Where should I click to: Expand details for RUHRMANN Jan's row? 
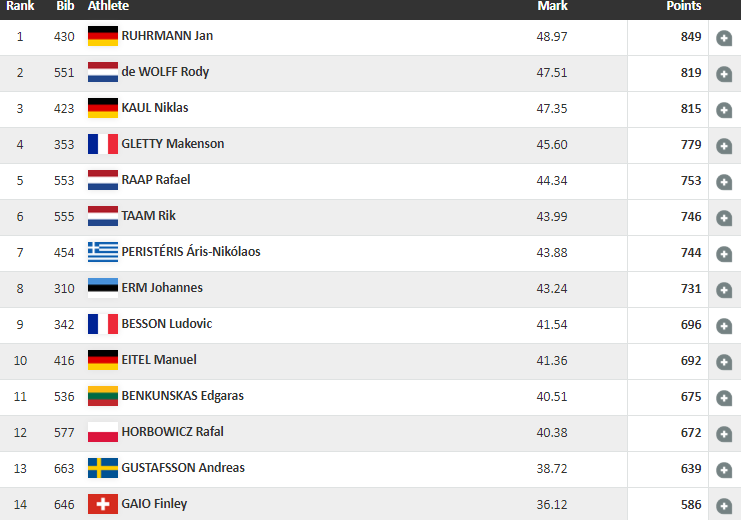pyautogui.click(x=724, y=38)
